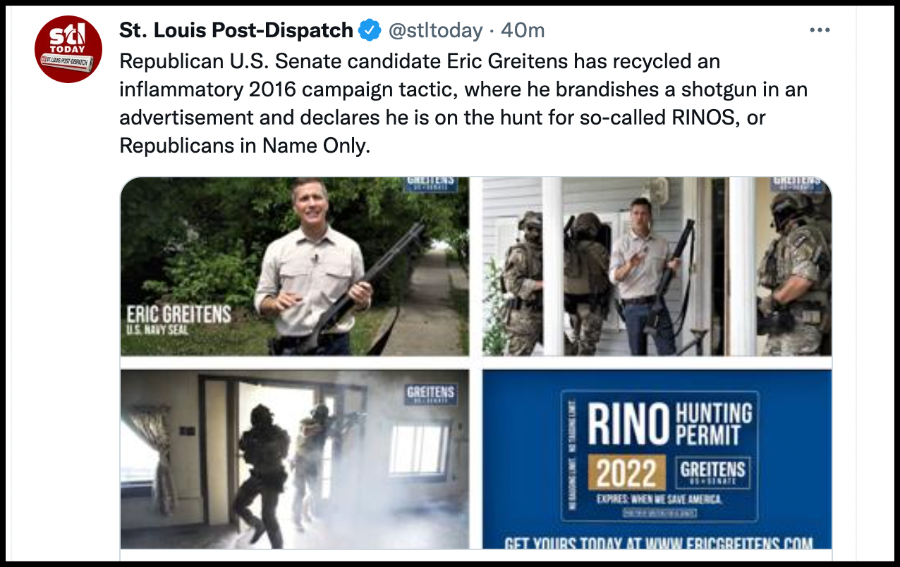Open the RINO Hunting Permit image
This screenshot has width=900, height=567.
click(657, 459)
